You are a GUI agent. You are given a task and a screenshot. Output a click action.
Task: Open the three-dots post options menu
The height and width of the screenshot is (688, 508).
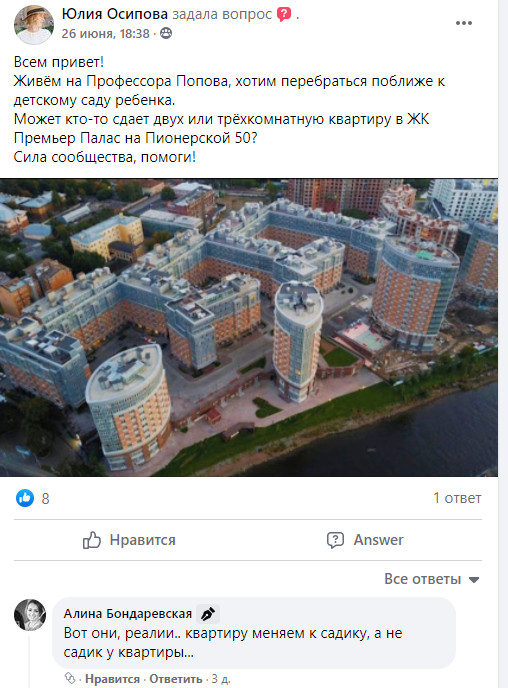coord(464,23)
